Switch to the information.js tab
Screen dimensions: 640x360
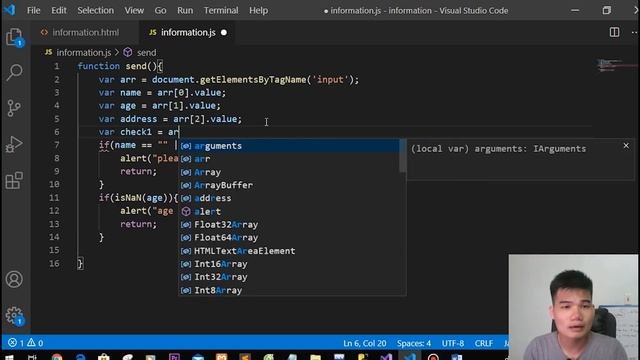click(188, 32)
